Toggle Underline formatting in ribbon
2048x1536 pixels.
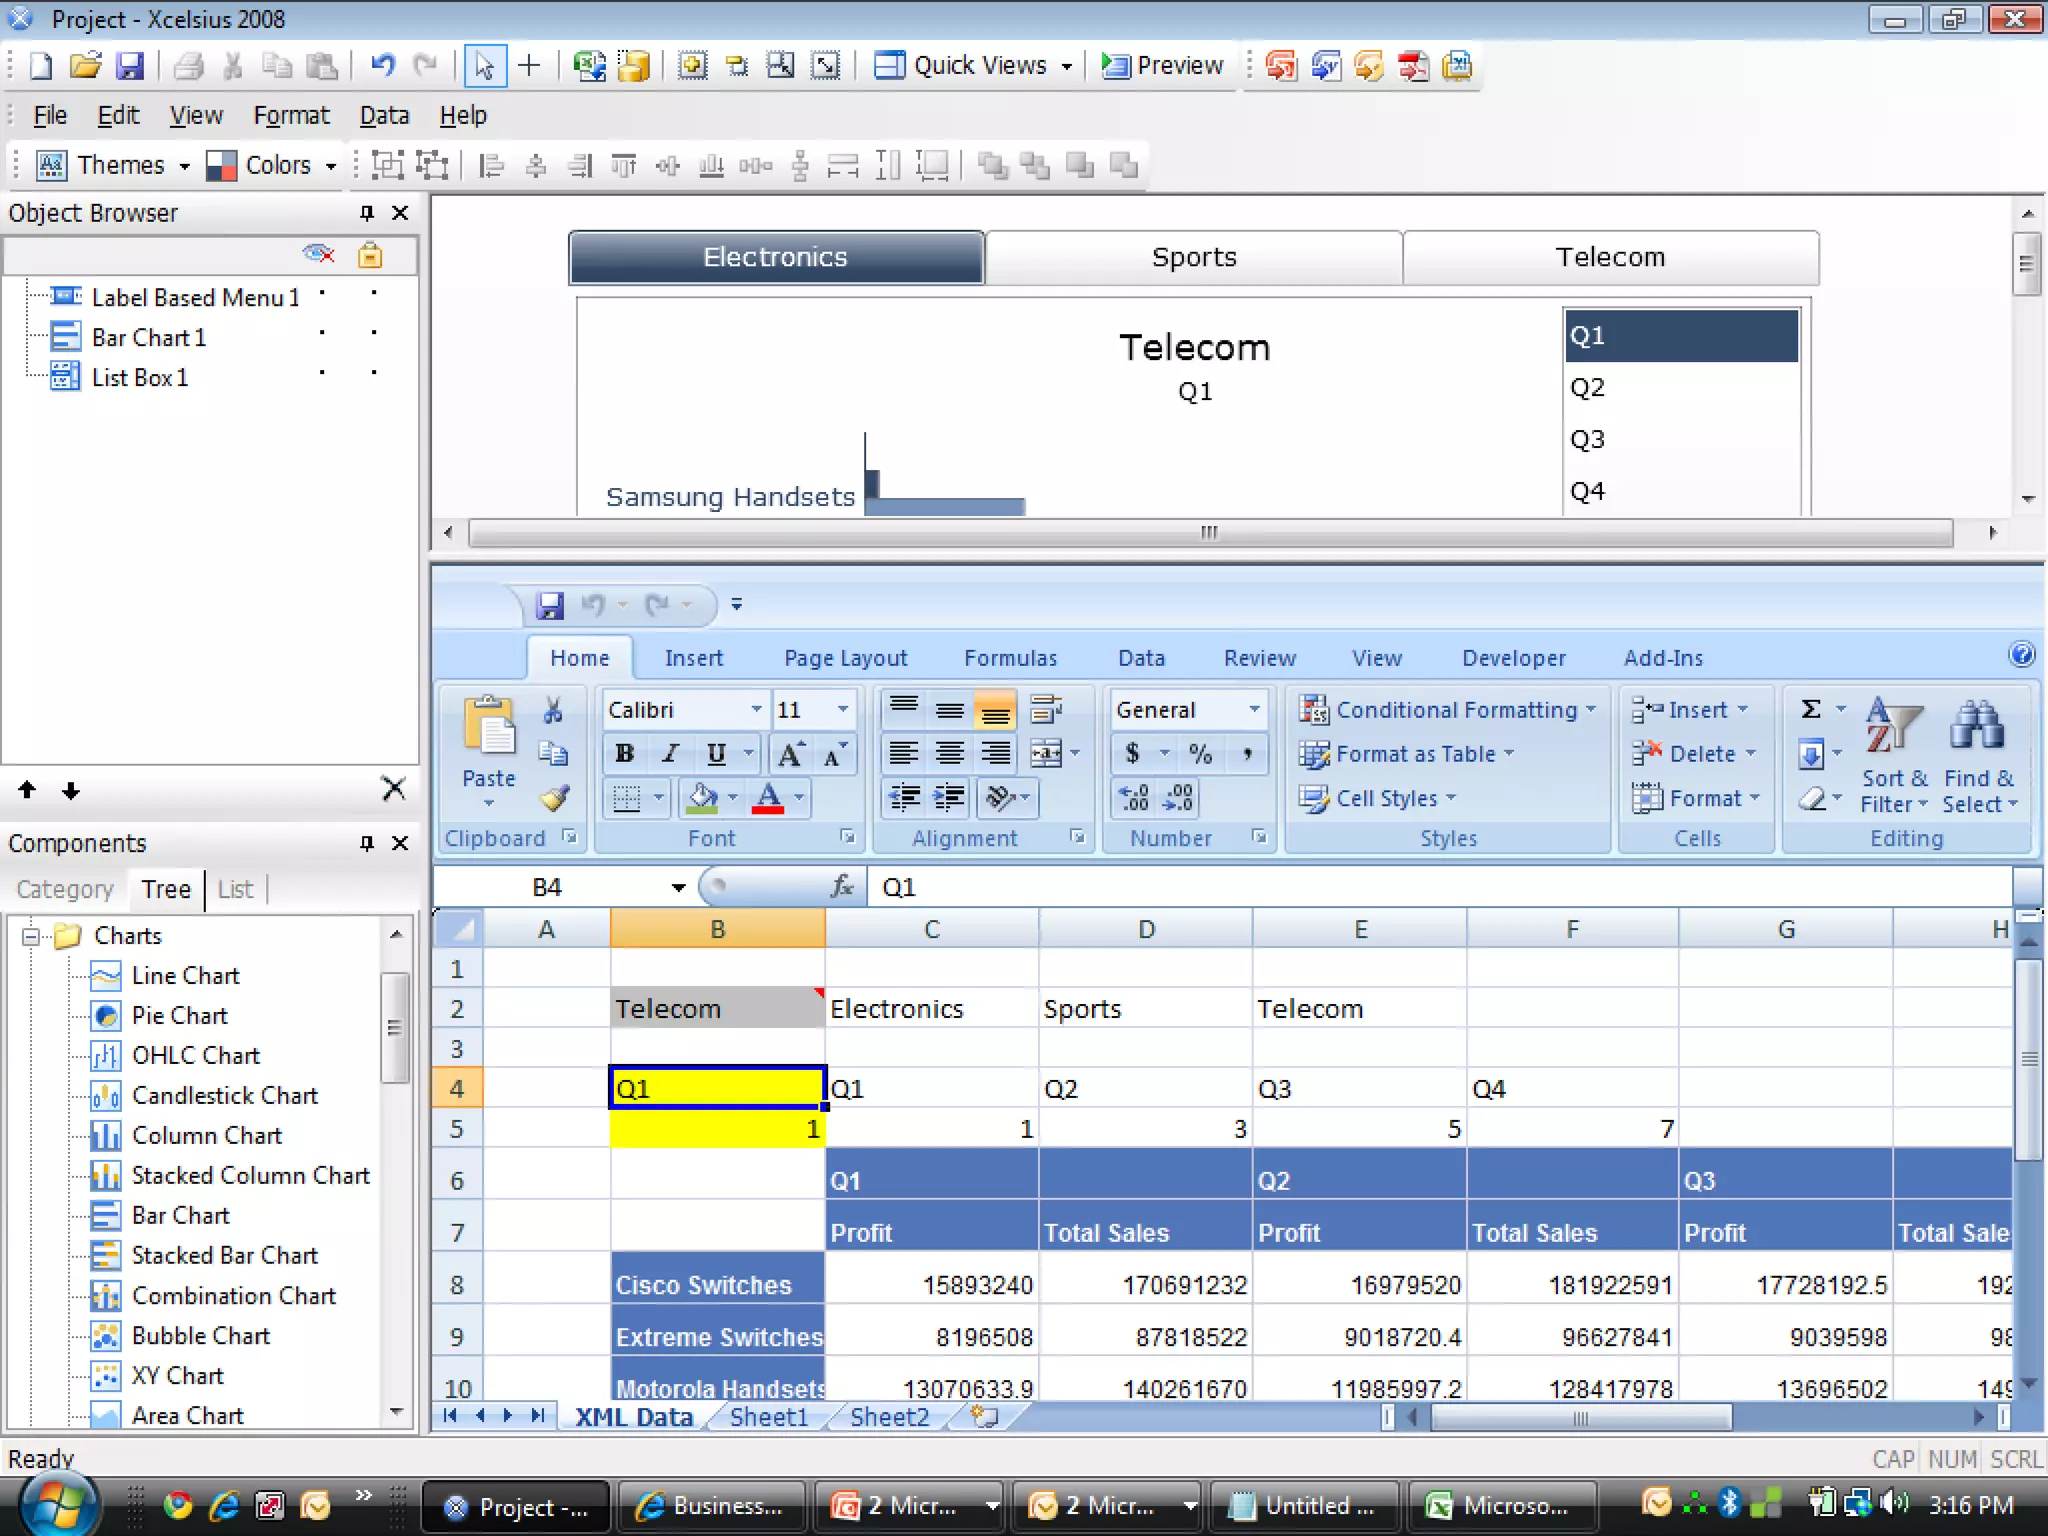pyautogui.click(x=716, y=754)
